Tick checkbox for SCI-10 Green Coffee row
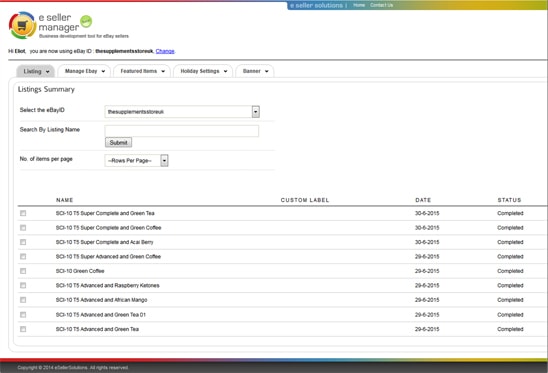 [23, 271]
